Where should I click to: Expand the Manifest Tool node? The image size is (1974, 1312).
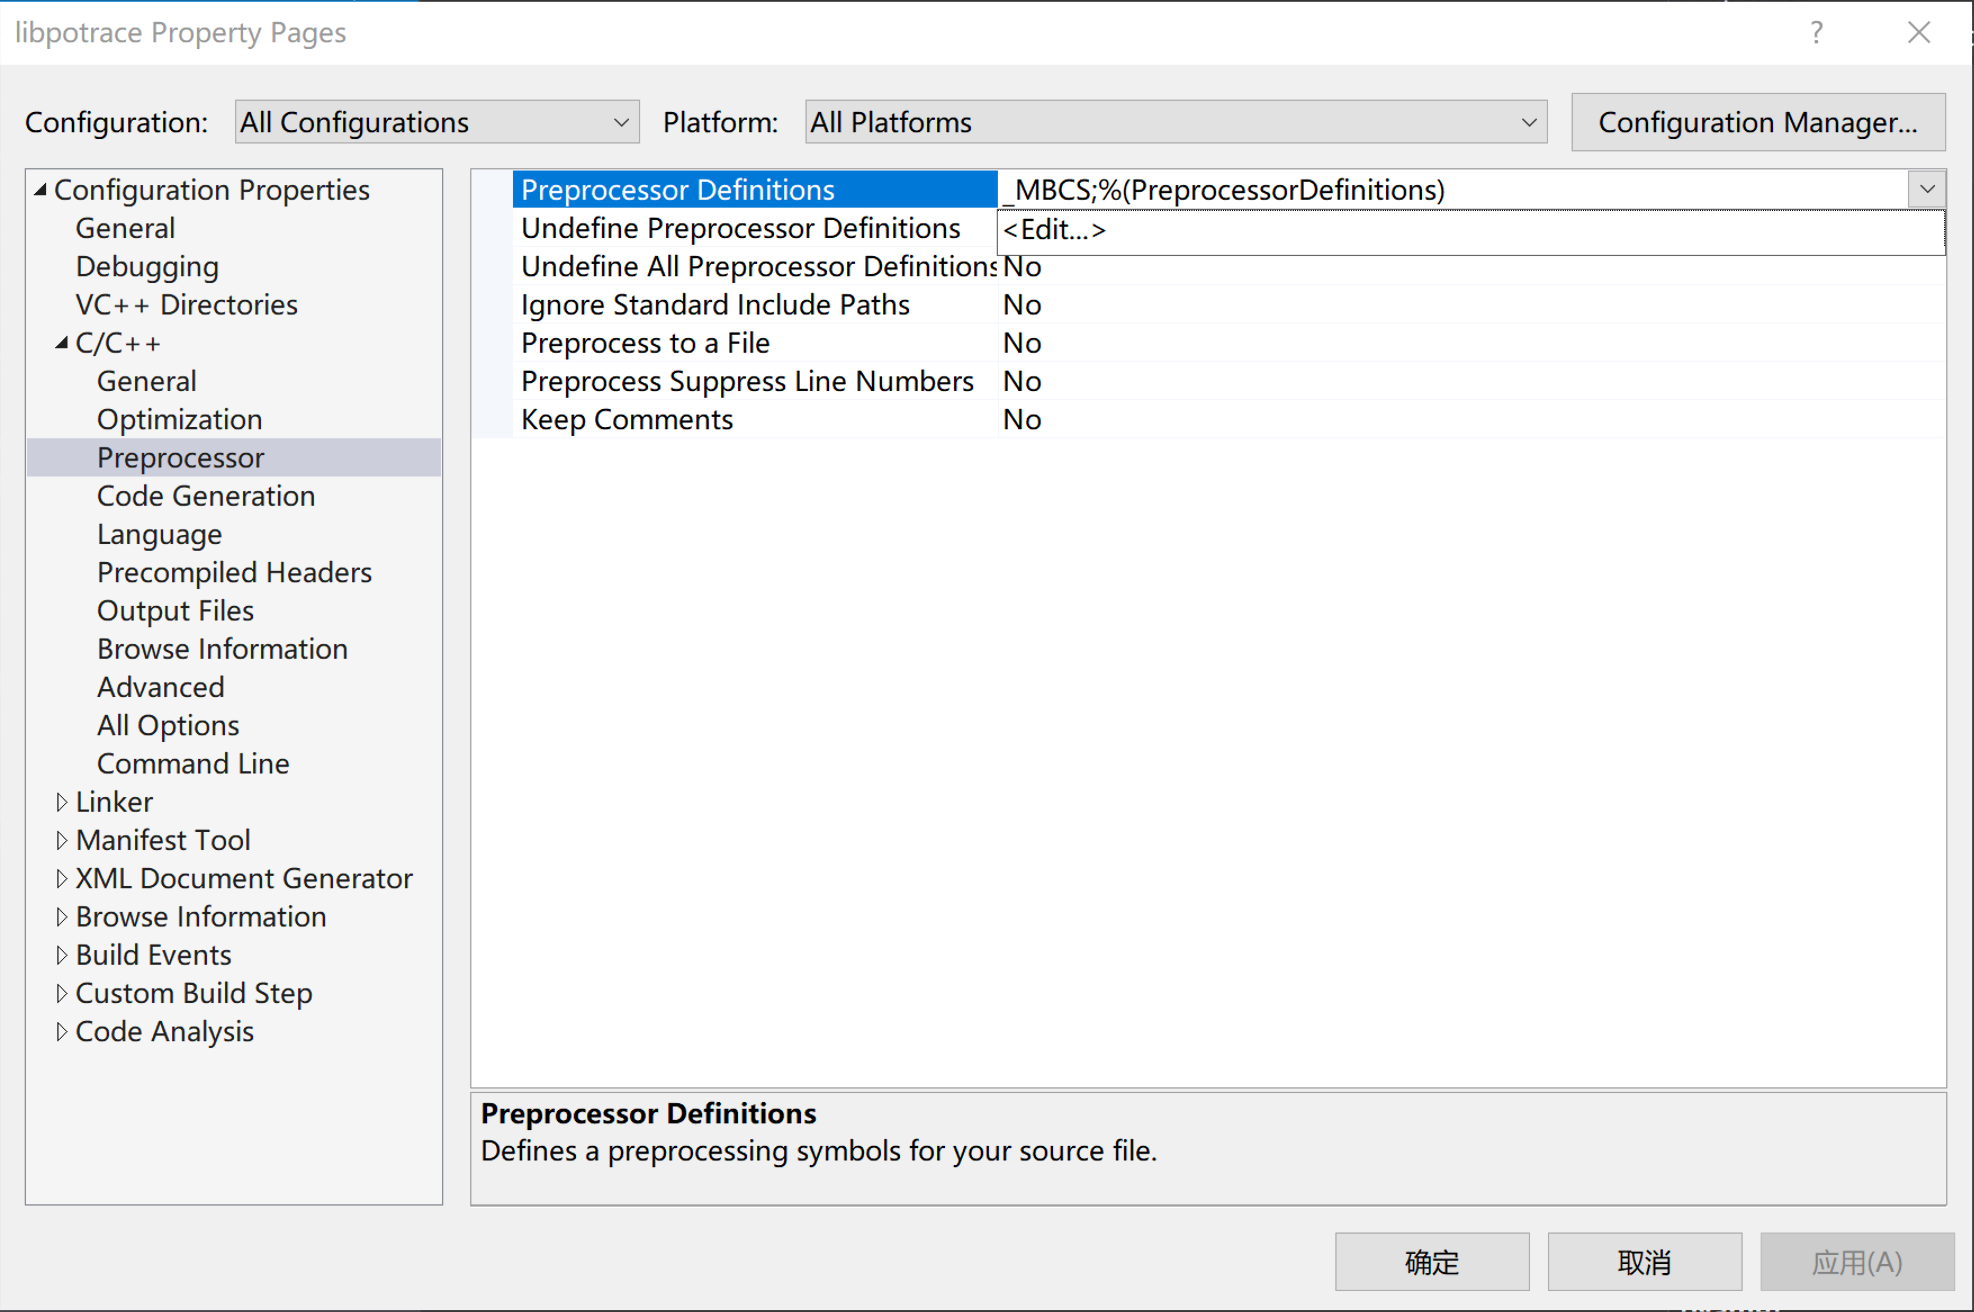coord(62,840)
